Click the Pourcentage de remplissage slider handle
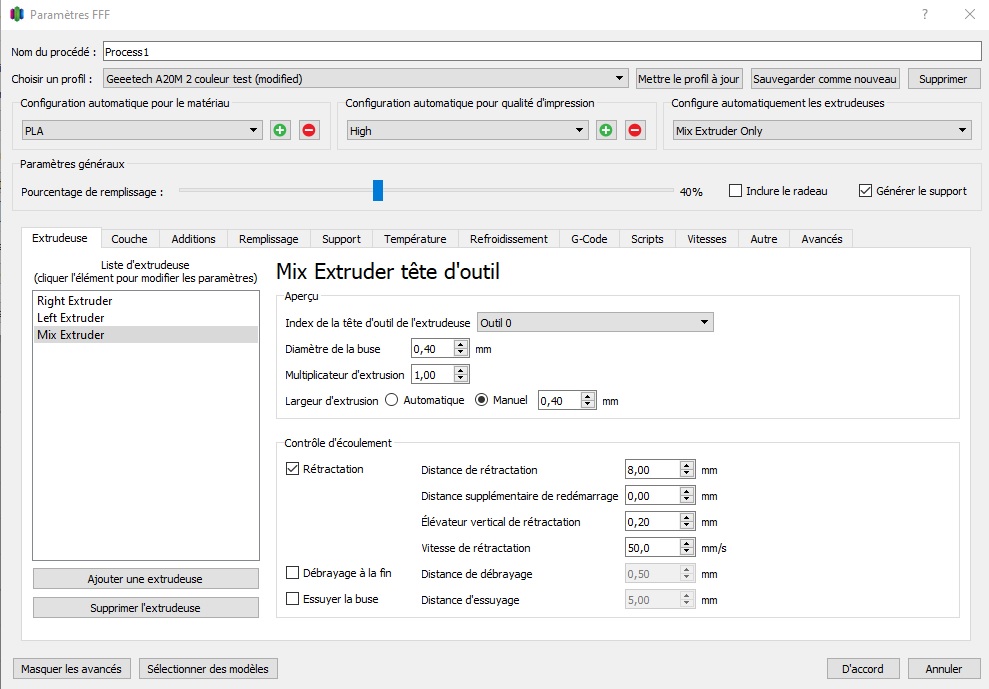Screen dimensions: 989x689 pos(378,190)
